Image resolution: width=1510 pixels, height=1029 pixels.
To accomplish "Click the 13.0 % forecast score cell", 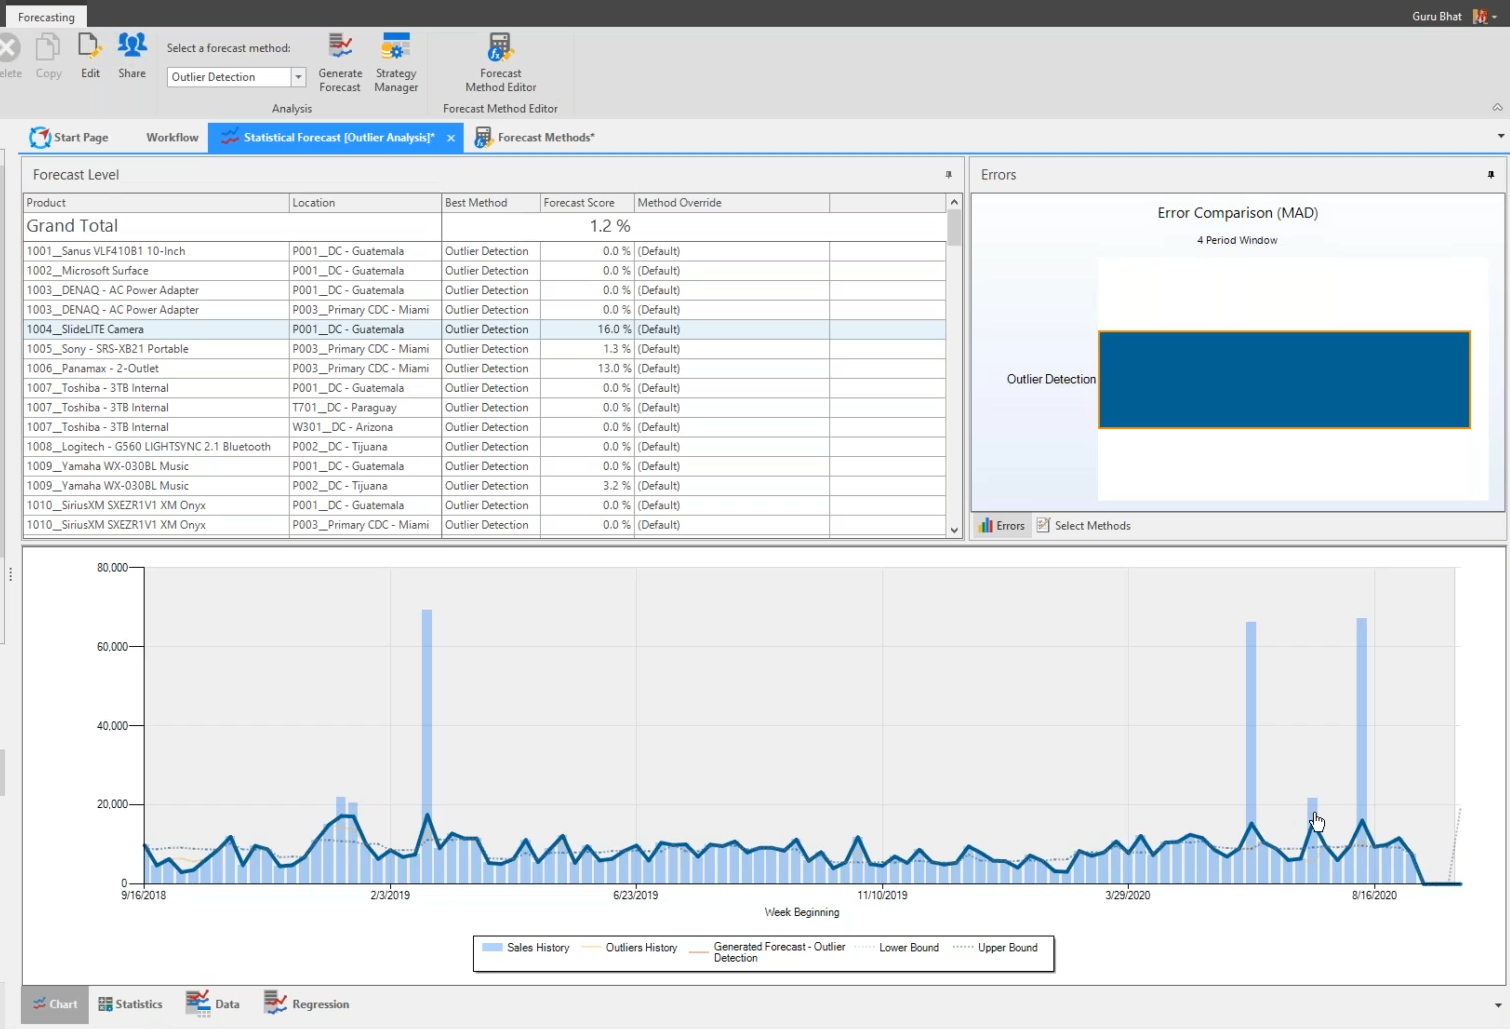I will 587,368.
